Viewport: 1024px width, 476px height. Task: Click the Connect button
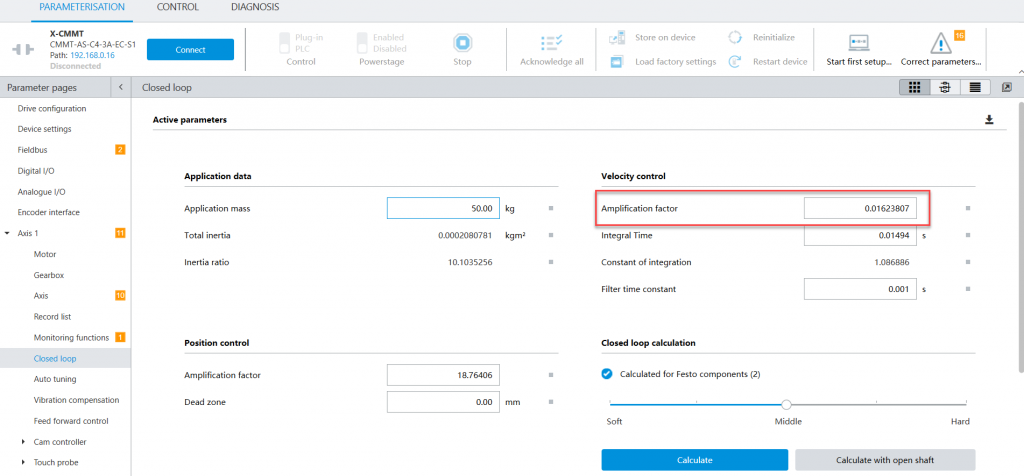(x=190, y=50)
